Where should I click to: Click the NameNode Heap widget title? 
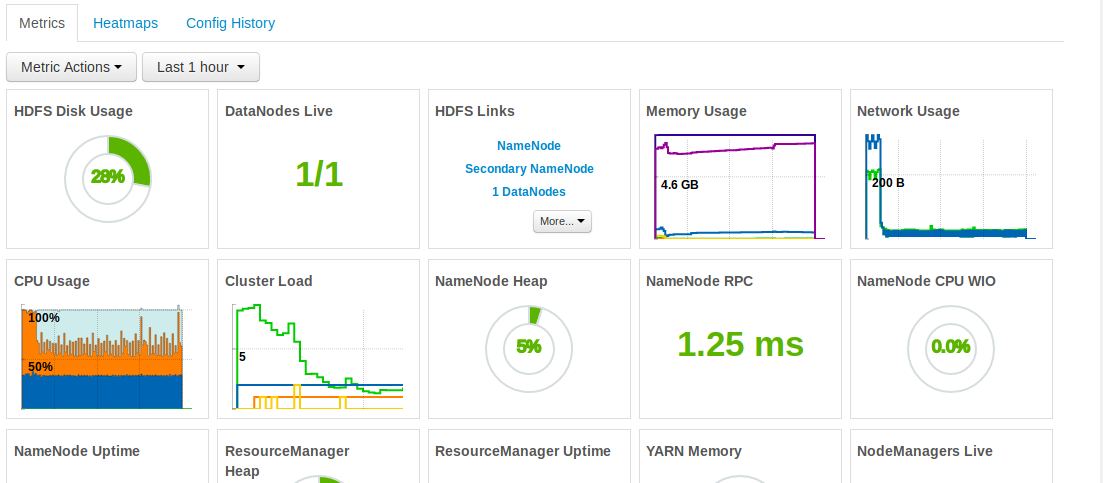(x=491, y=281)
